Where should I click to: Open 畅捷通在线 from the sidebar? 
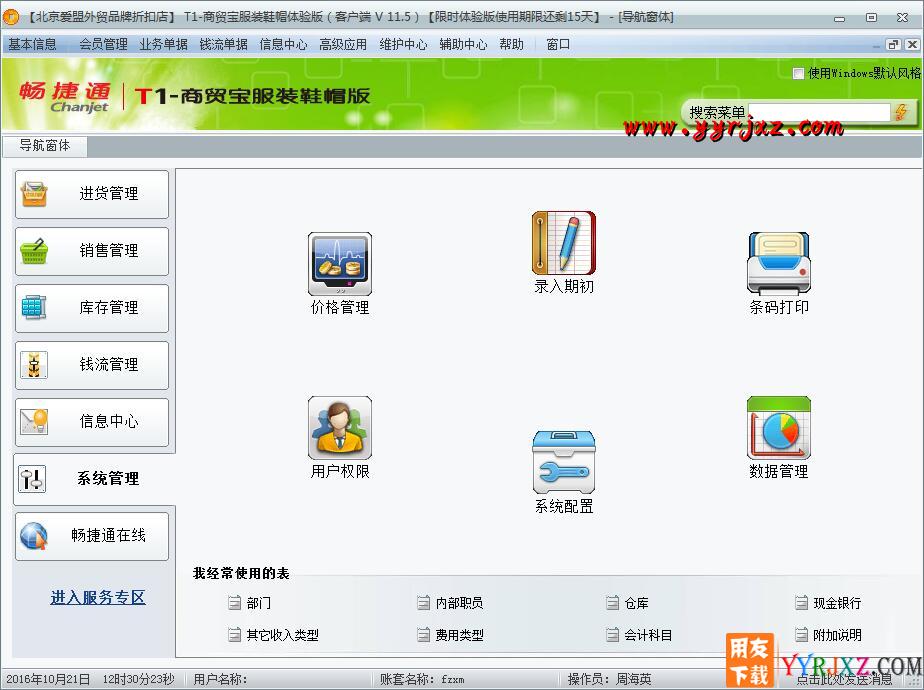[92, 536]
